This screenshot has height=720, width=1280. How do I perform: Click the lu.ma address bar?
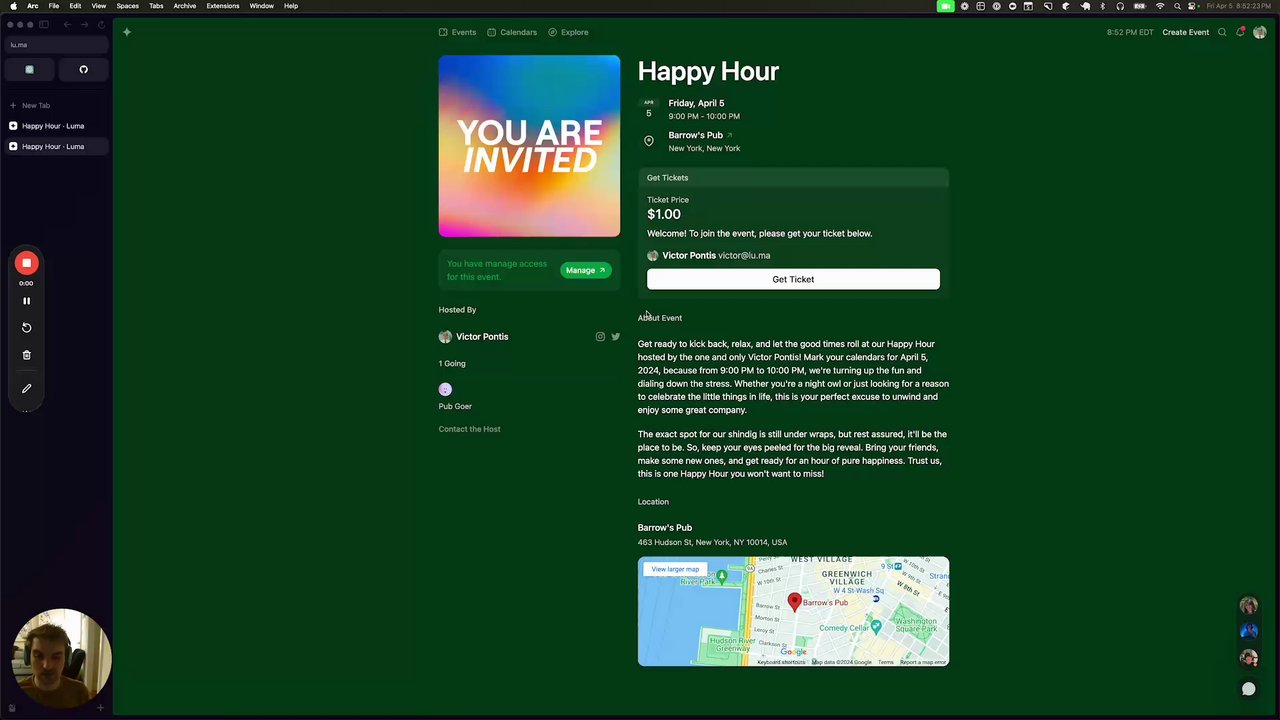coord(56,45)
